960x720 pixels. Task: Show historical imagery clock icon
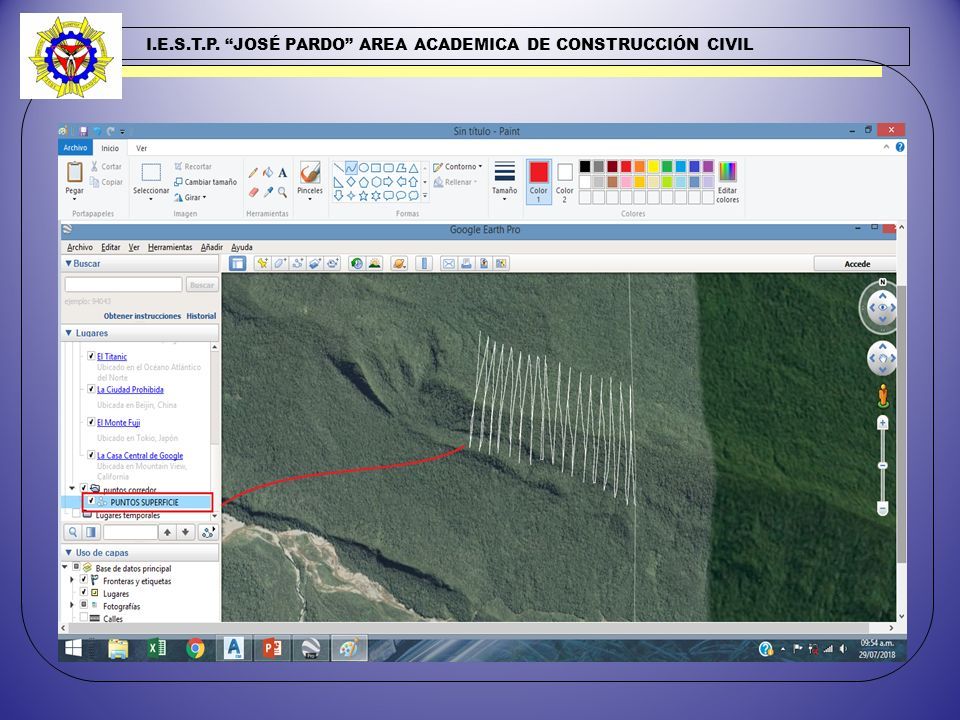[x=356, y=263]
